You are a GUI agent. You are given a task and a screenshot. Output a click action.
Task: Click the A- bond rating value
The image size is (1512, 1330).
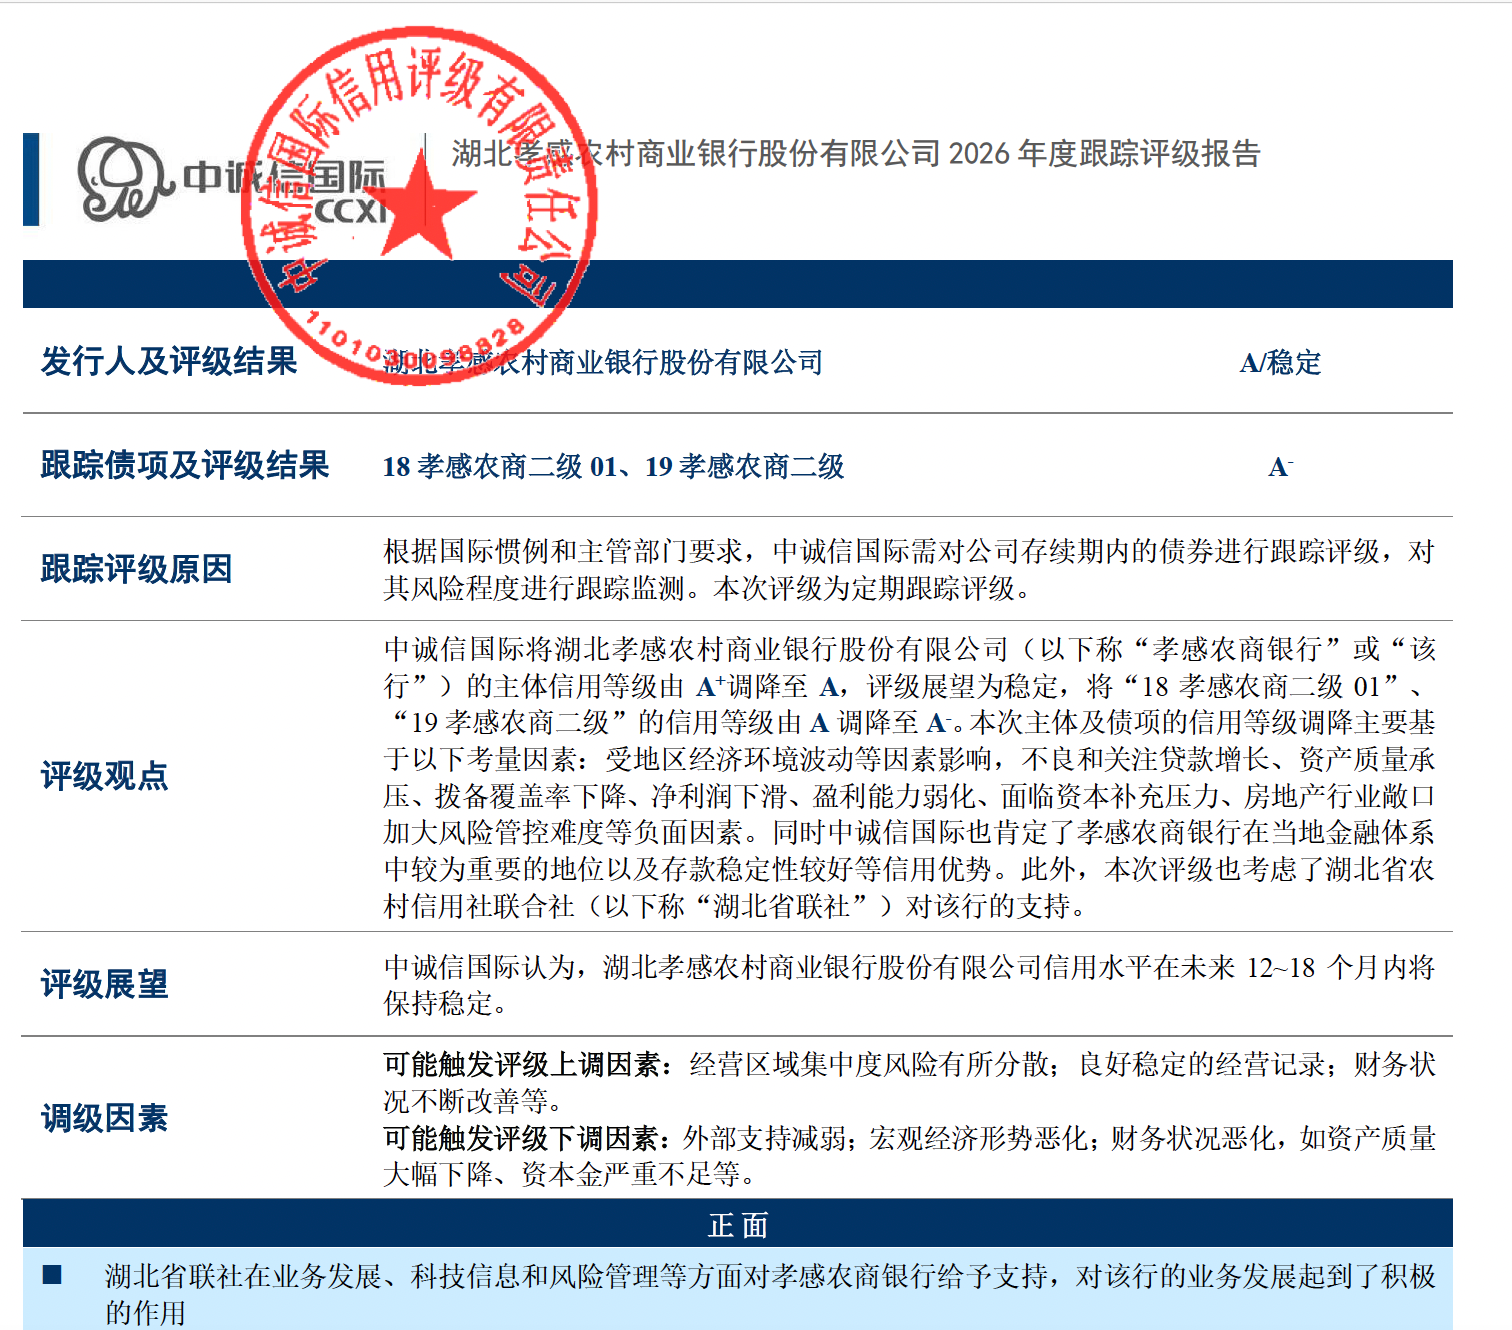click(x=1281, y=466)
